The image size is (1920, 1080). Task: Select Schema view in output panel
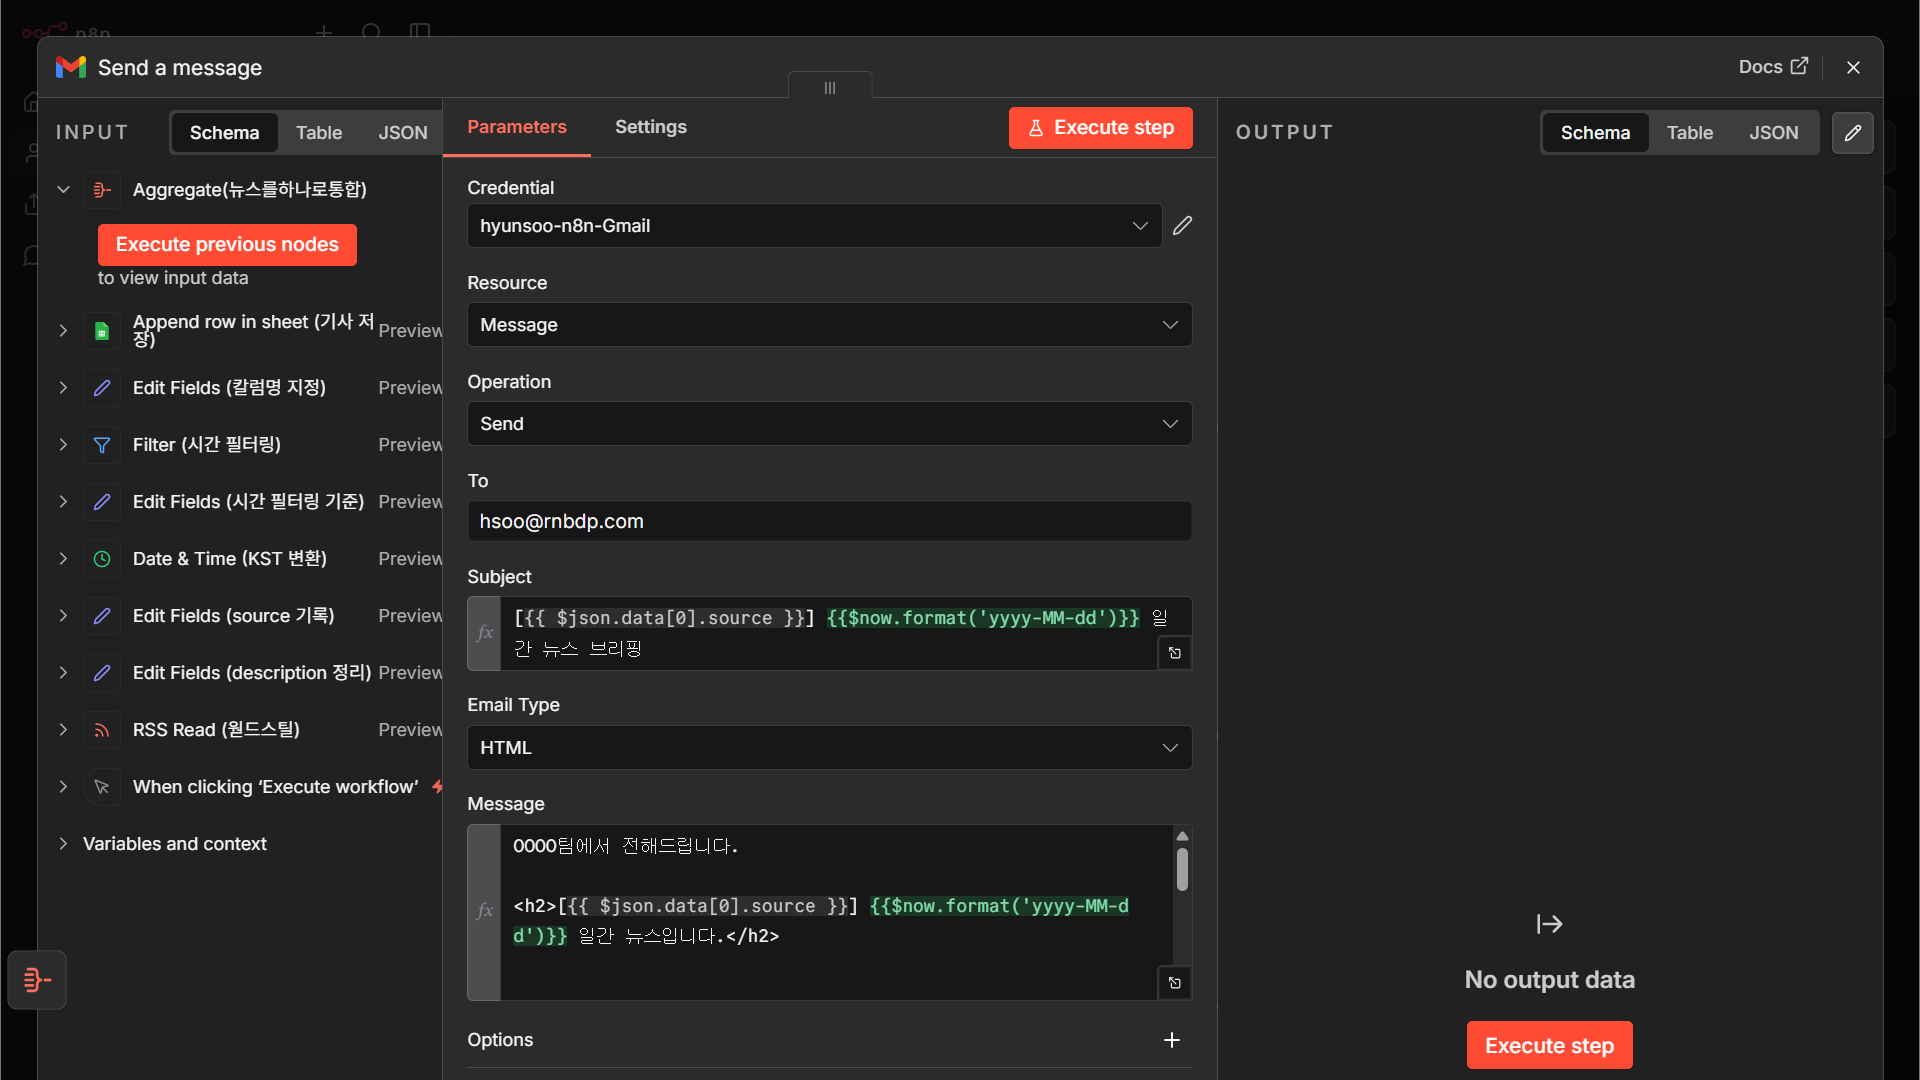(x=1595, y=133)
